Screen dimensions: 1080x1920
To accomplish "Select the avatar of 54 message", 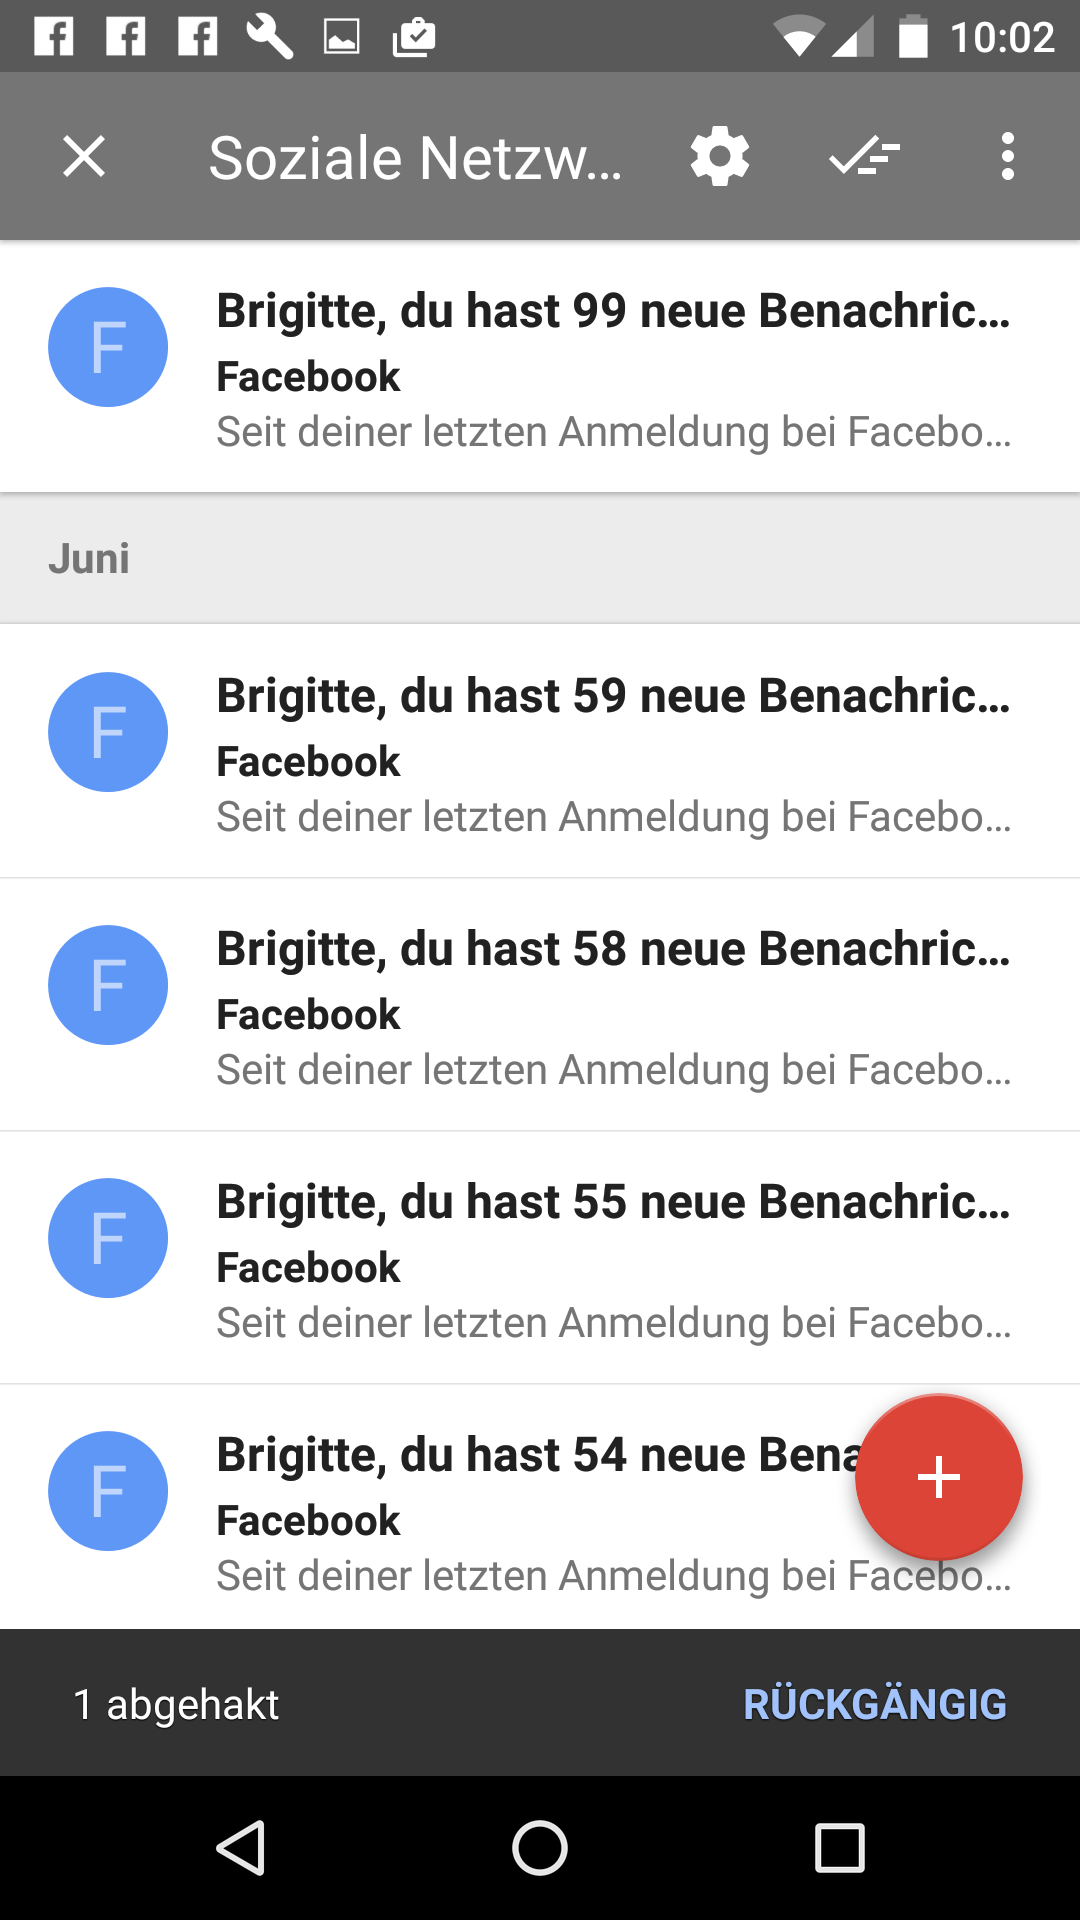I will click(x=108, y=1491).
